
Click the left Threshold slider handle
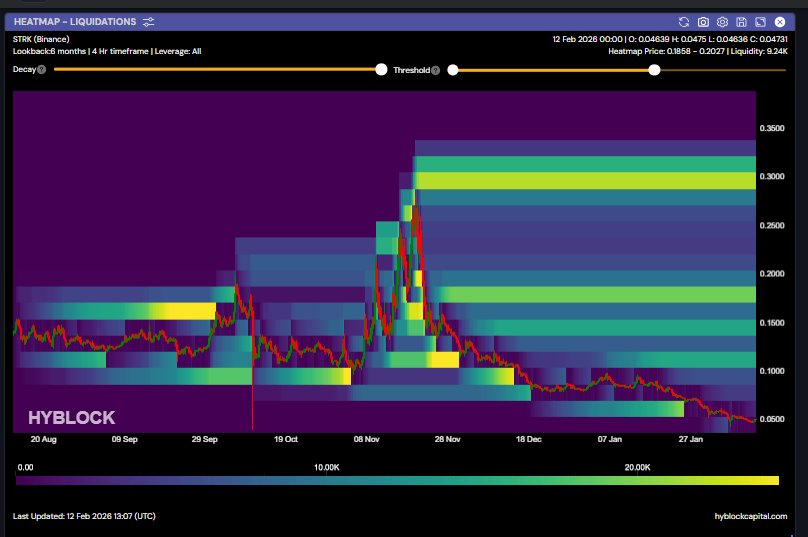coord(453,69)
